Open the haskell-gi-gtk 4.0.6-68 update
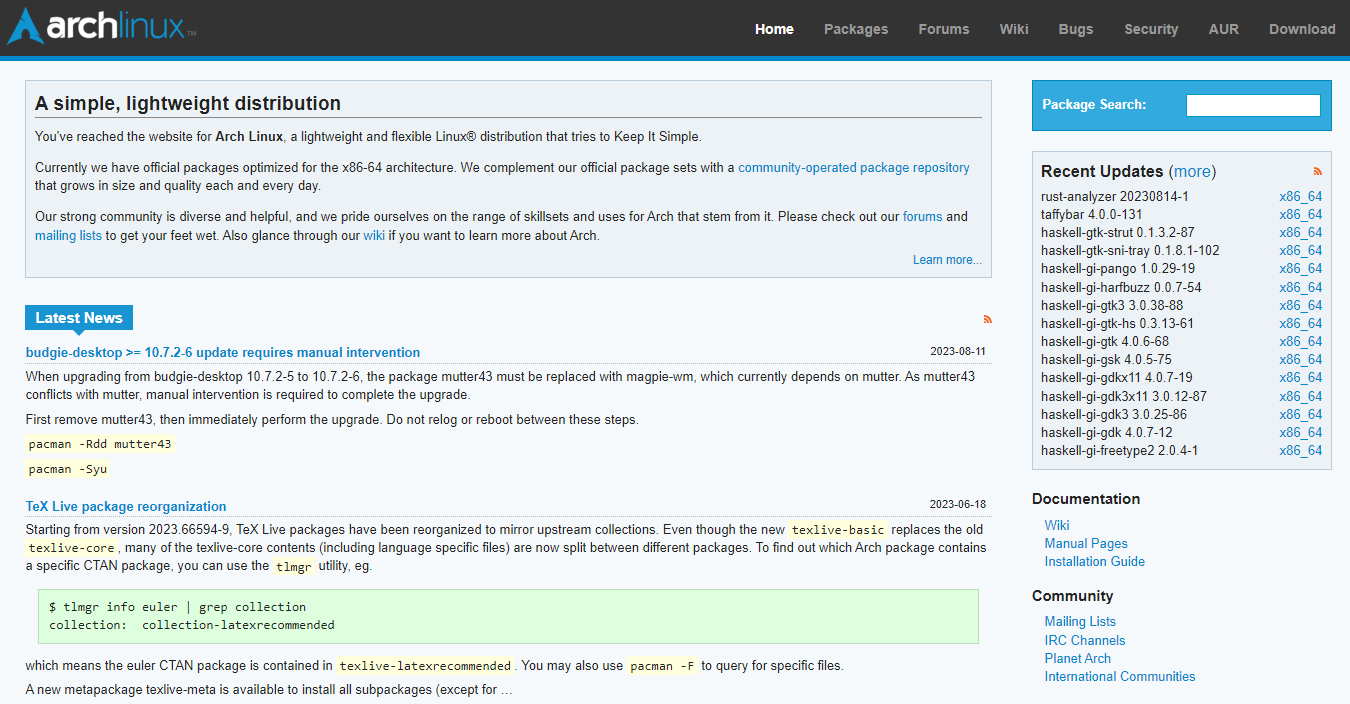 tap(1105, 342)
